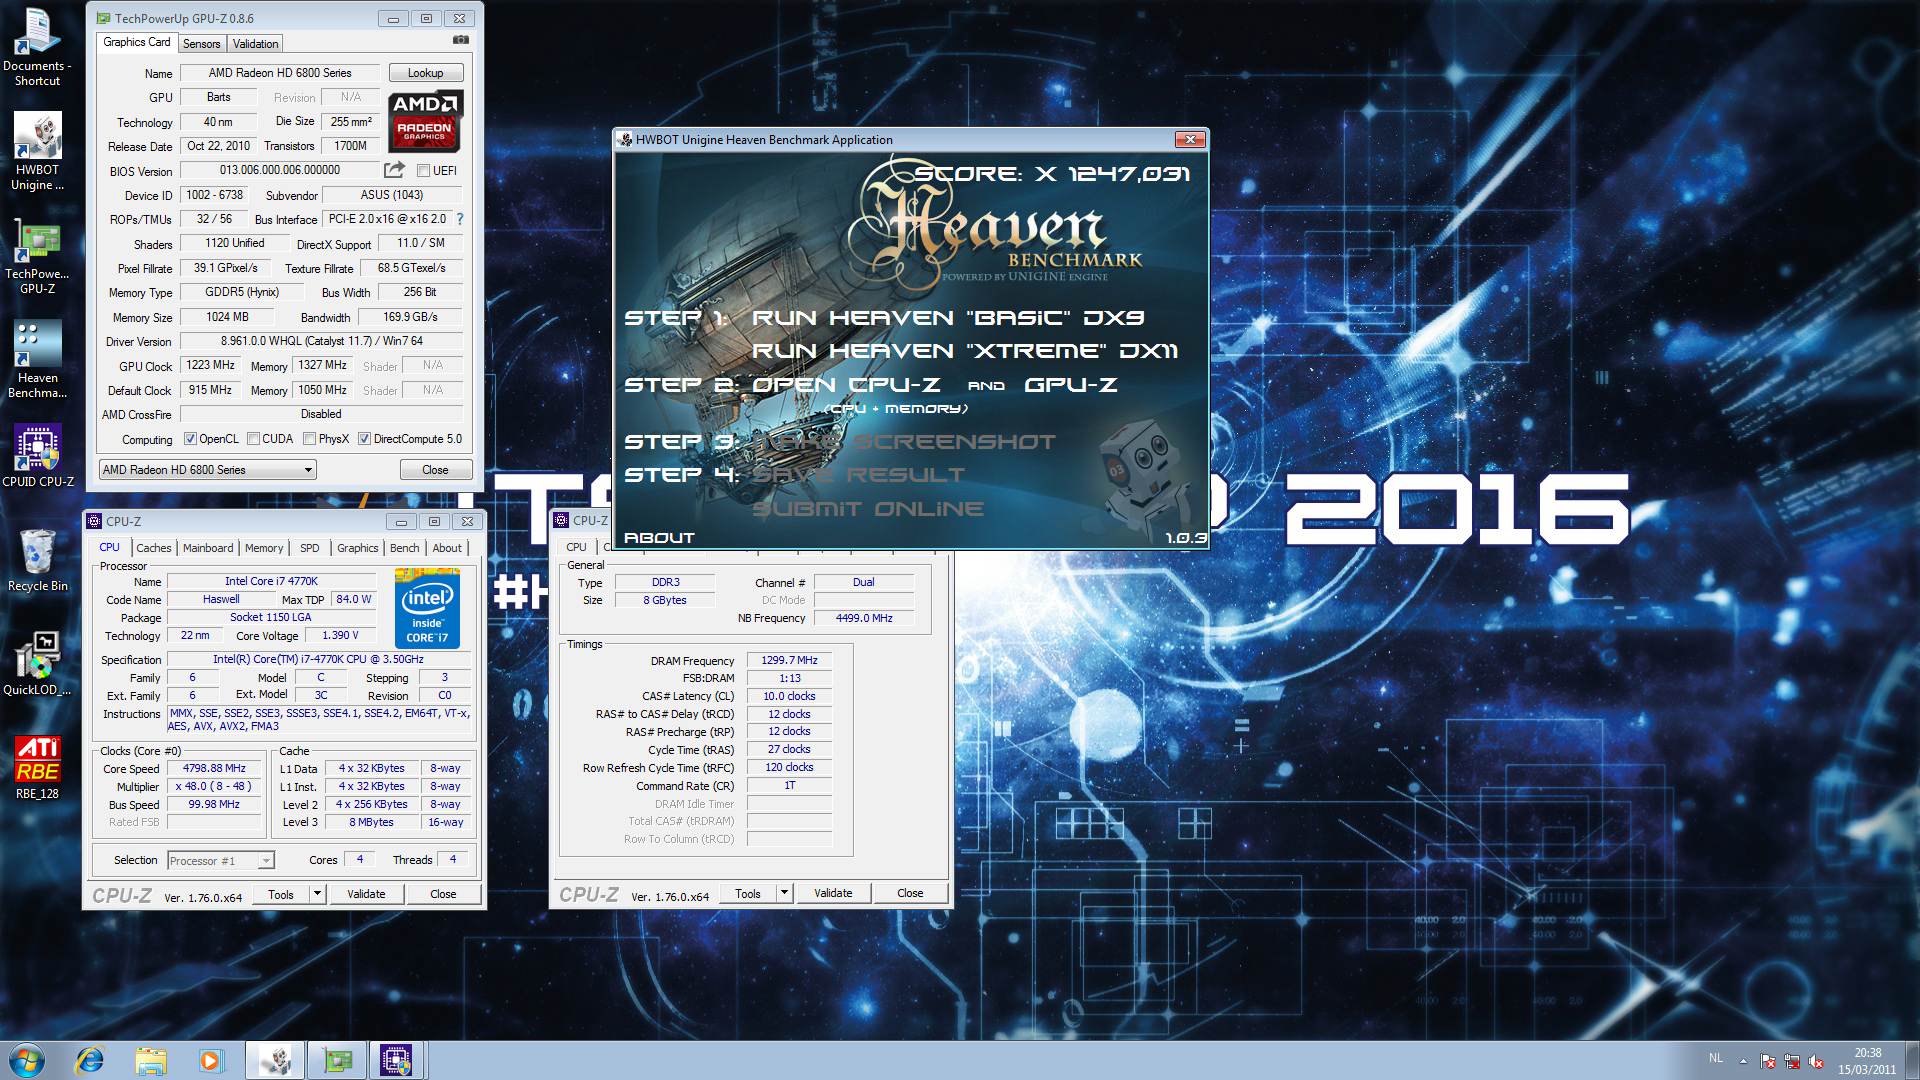Click the GPU-Z title bar application icon
Image resolution: width=1920 pixels, height=1080 pixels.
[104, 18]
